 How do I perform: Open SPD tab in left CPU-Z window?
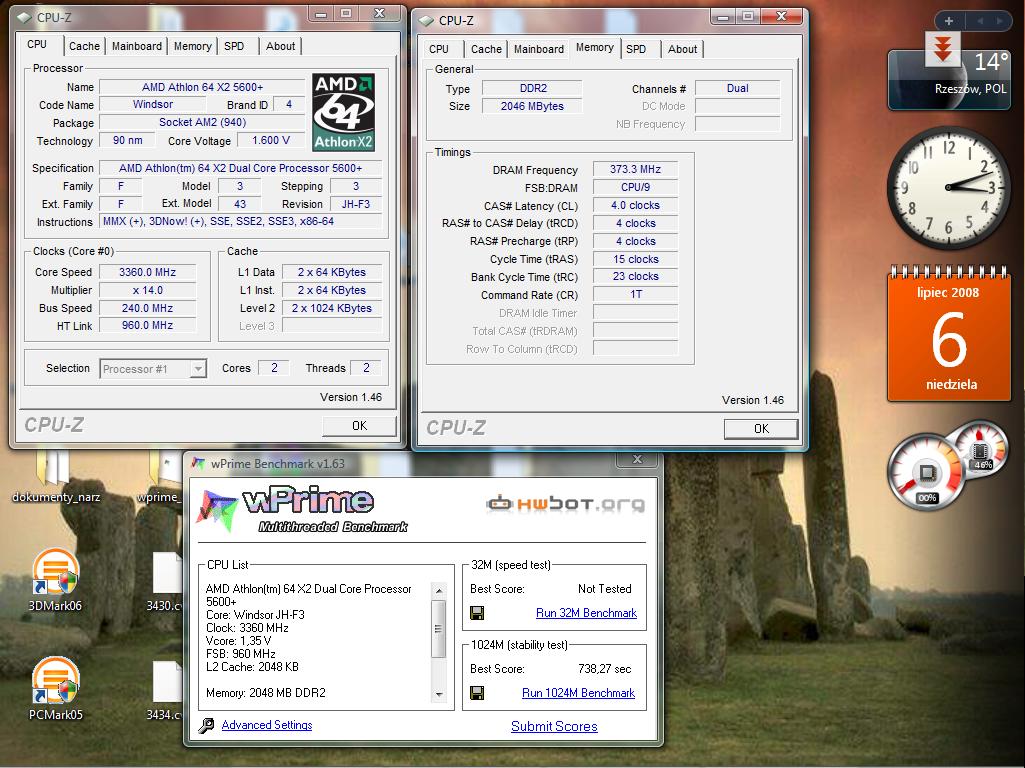234,46
